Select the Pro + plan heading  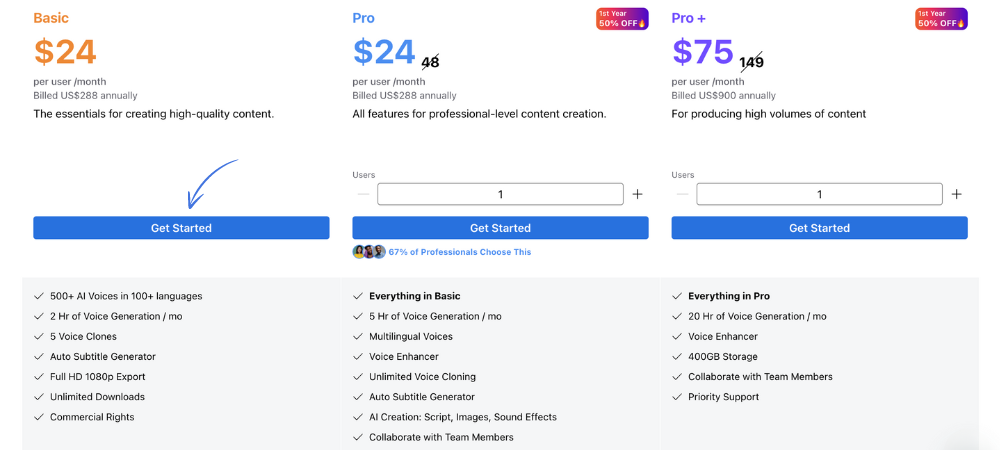689,18
